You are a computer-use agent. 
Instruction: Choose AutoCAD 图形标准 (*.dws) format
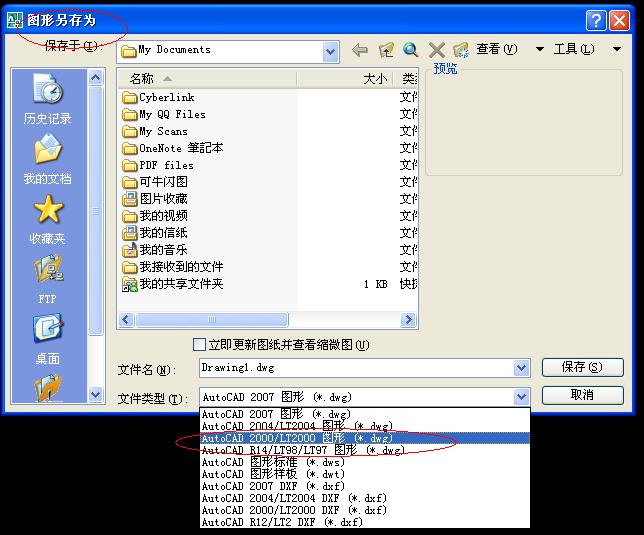(365, 462)
